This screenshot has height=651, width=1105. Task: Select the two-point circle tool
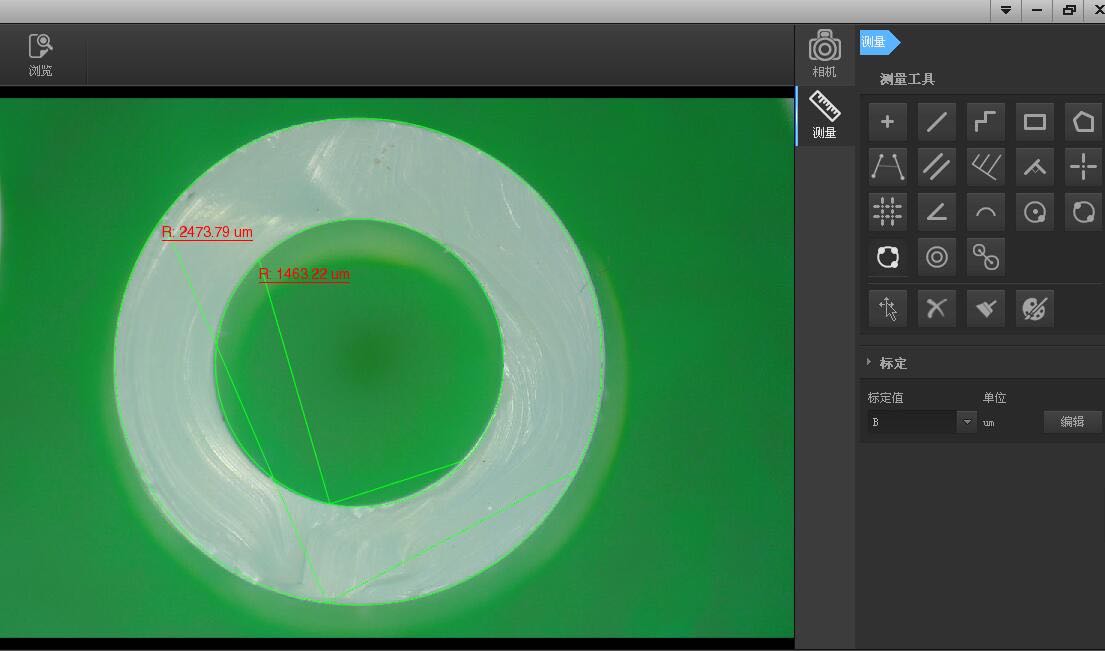[1083, 211]
